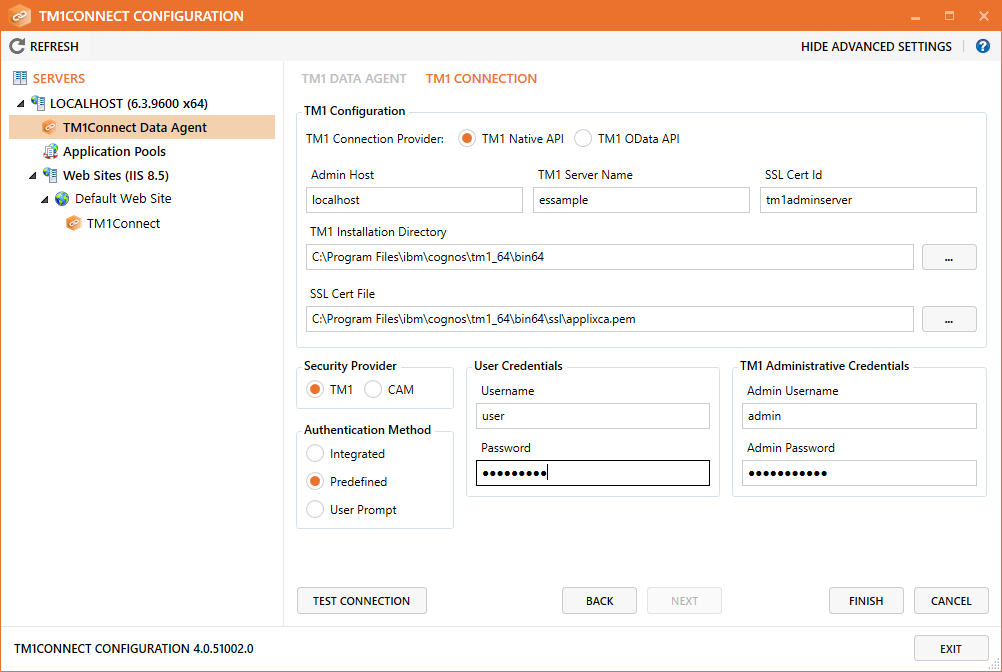Select Integrated authentication method

[x=315, y=454]
